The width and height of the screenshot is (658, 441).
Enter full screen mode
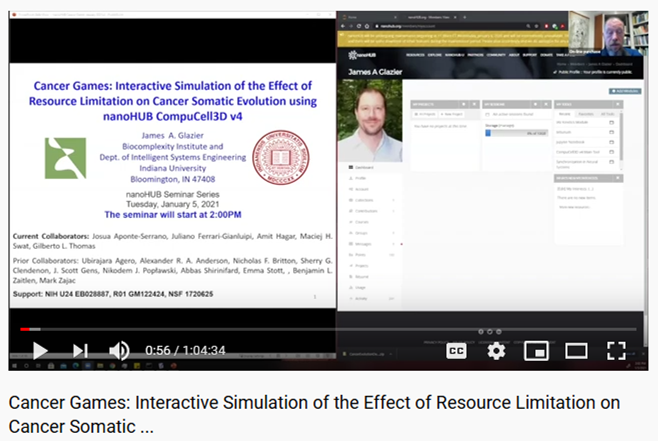[x=616, y=350]
